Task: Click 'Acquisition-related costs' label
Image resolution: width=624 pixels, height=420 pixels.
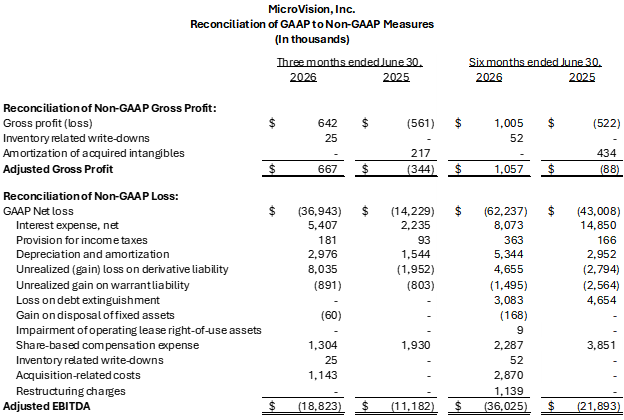Action: (x=78, y=375)
